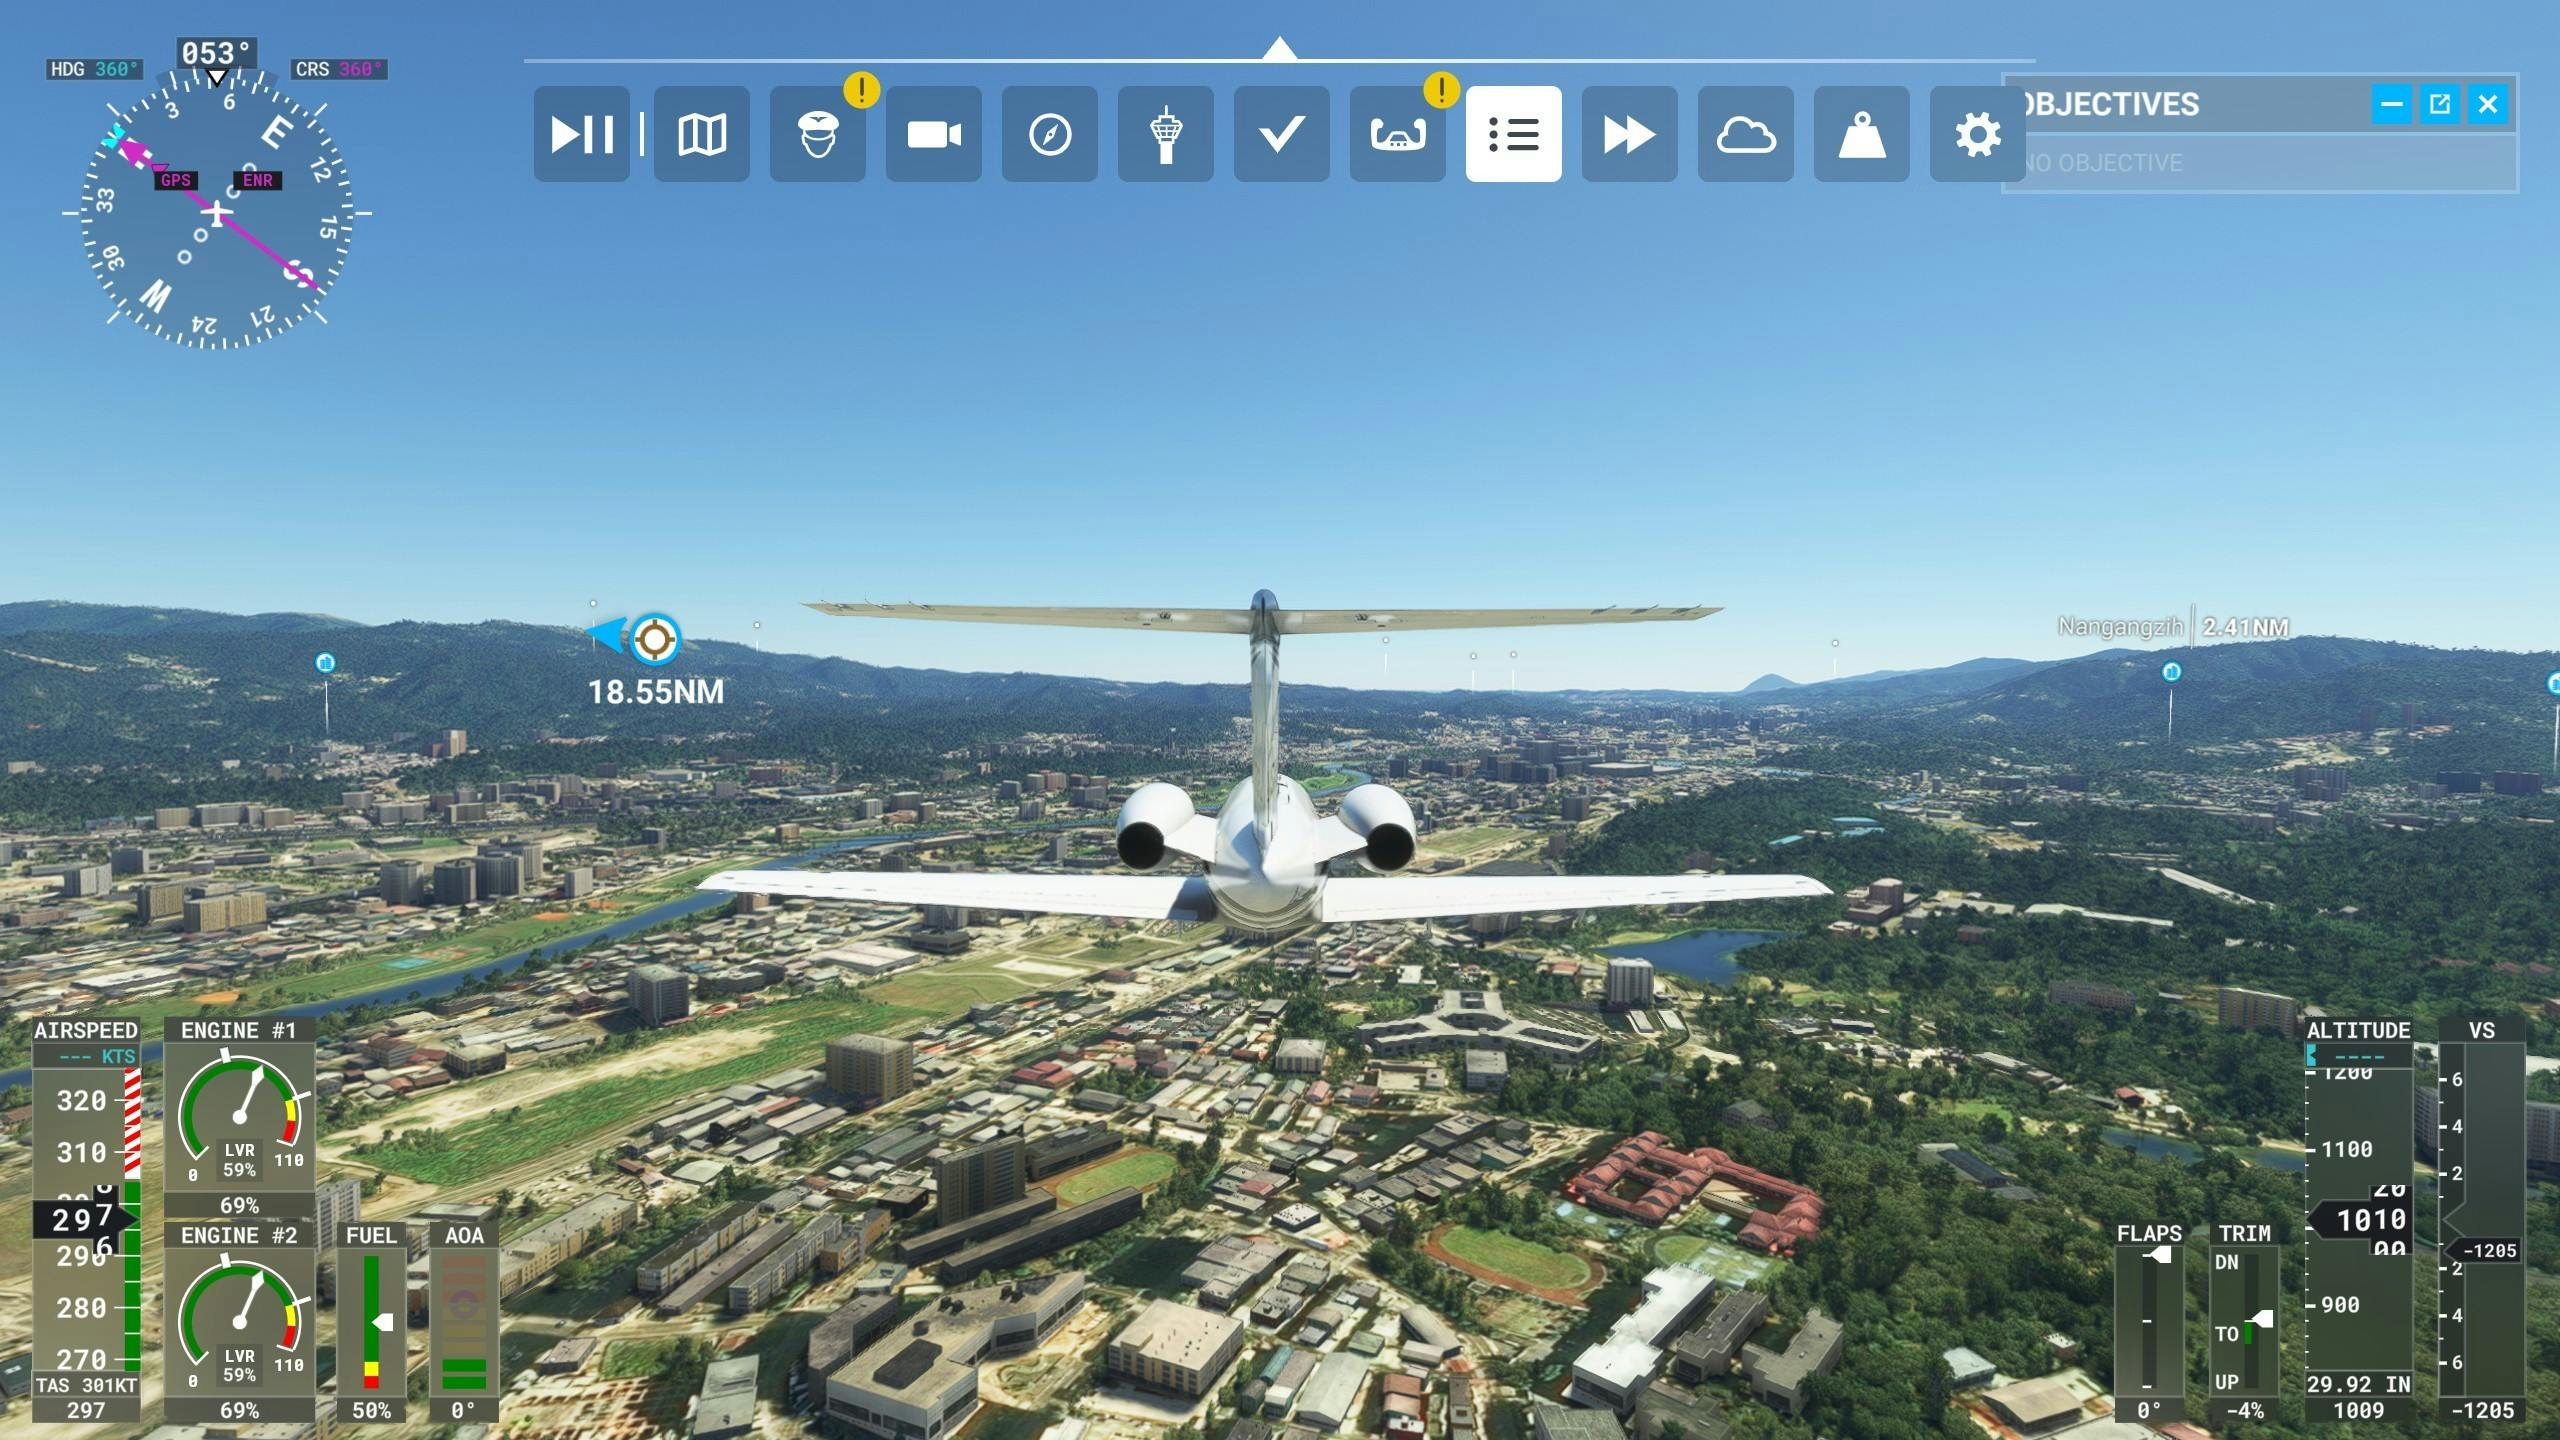Click the trim indicator slider

(x=2258, y=1321)
